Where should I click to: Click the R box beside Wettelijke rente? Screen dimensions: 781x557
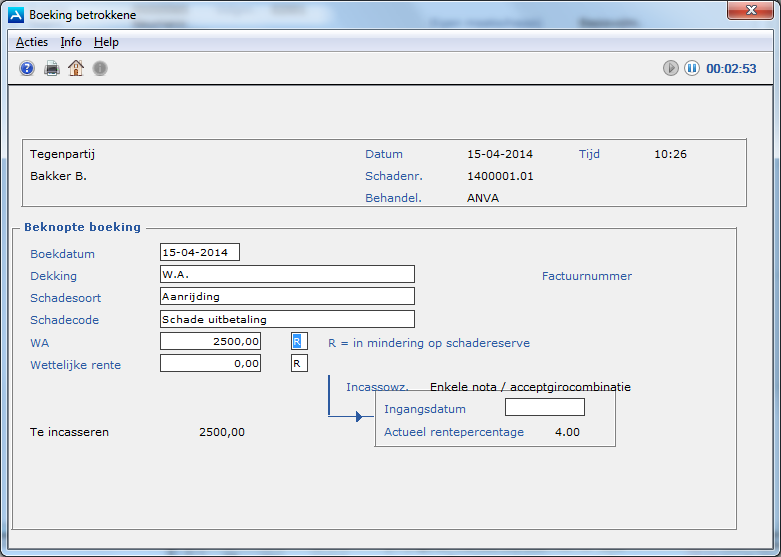(298, 363)
